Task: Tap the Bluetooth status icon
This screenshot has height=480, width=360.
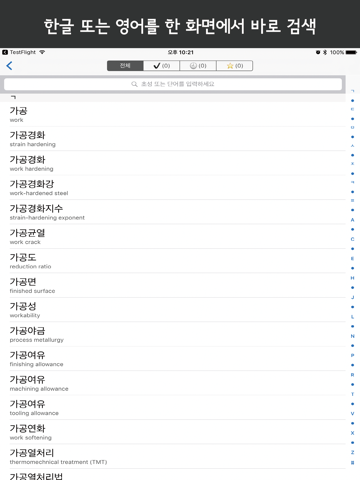Action: click(x=325, y=52)
